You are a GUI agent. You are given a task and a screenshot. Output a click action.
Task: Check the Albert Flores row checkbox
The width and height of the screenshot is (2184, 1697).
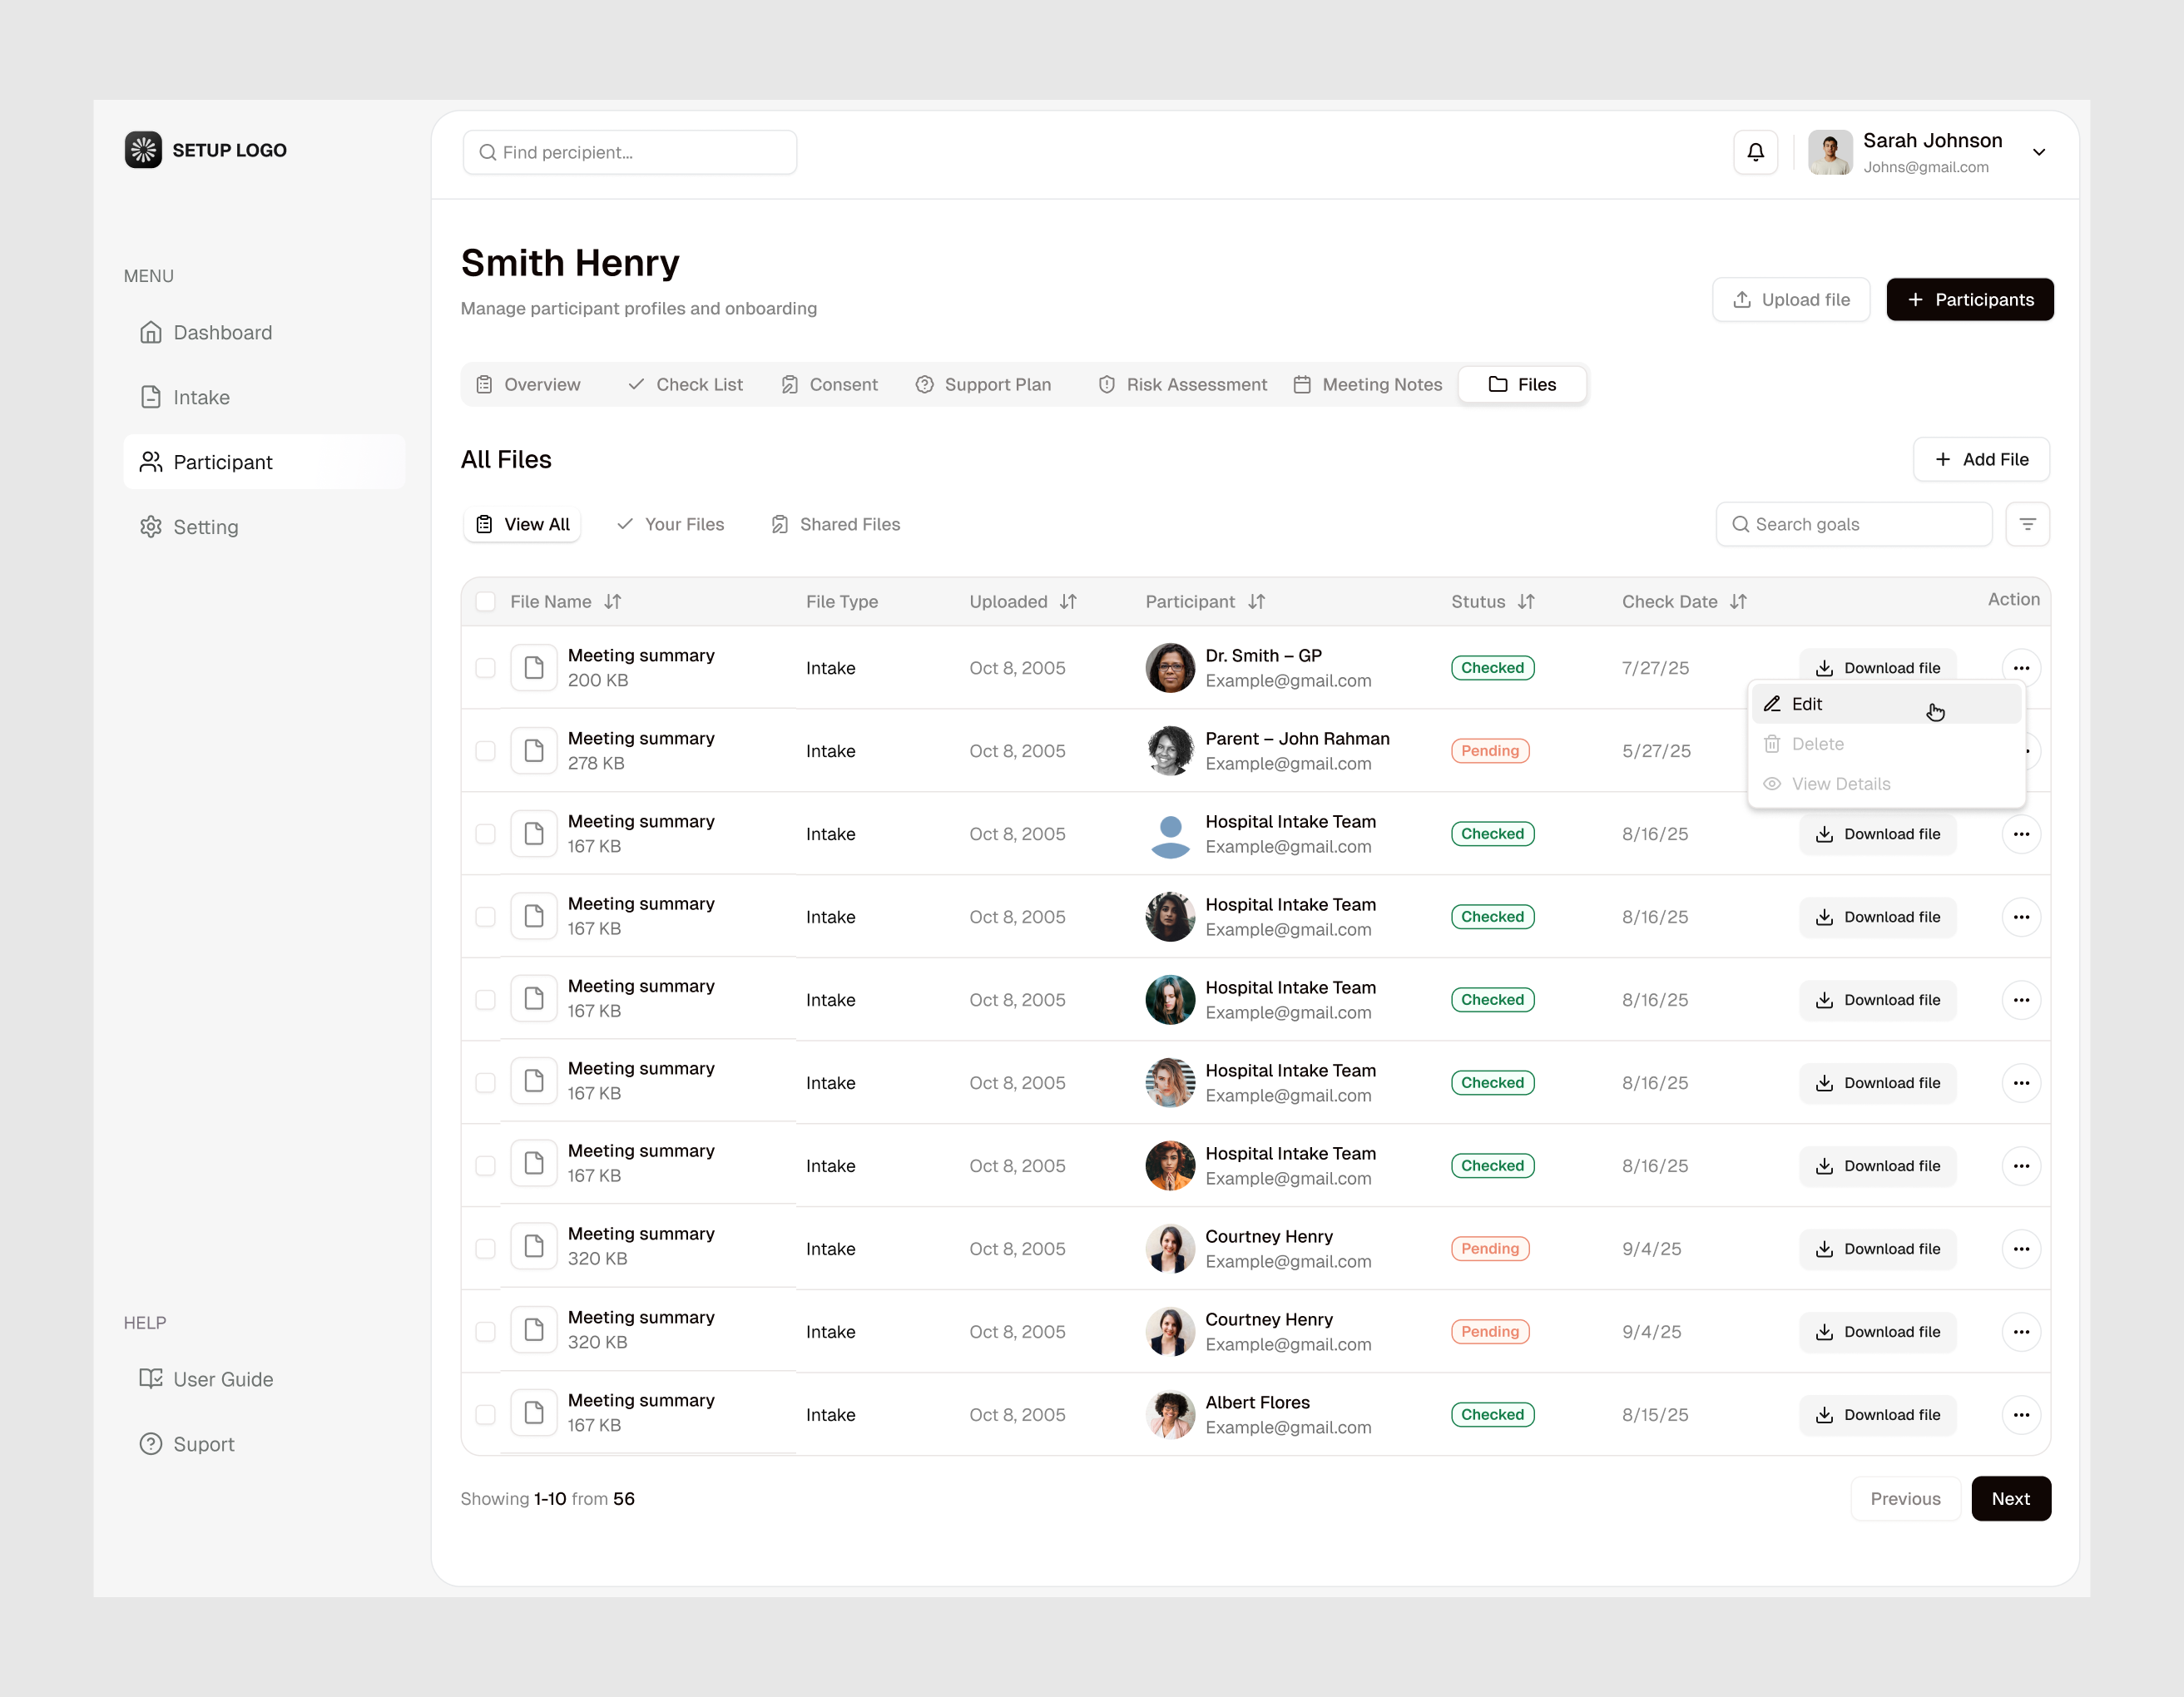click(485, 1414)
